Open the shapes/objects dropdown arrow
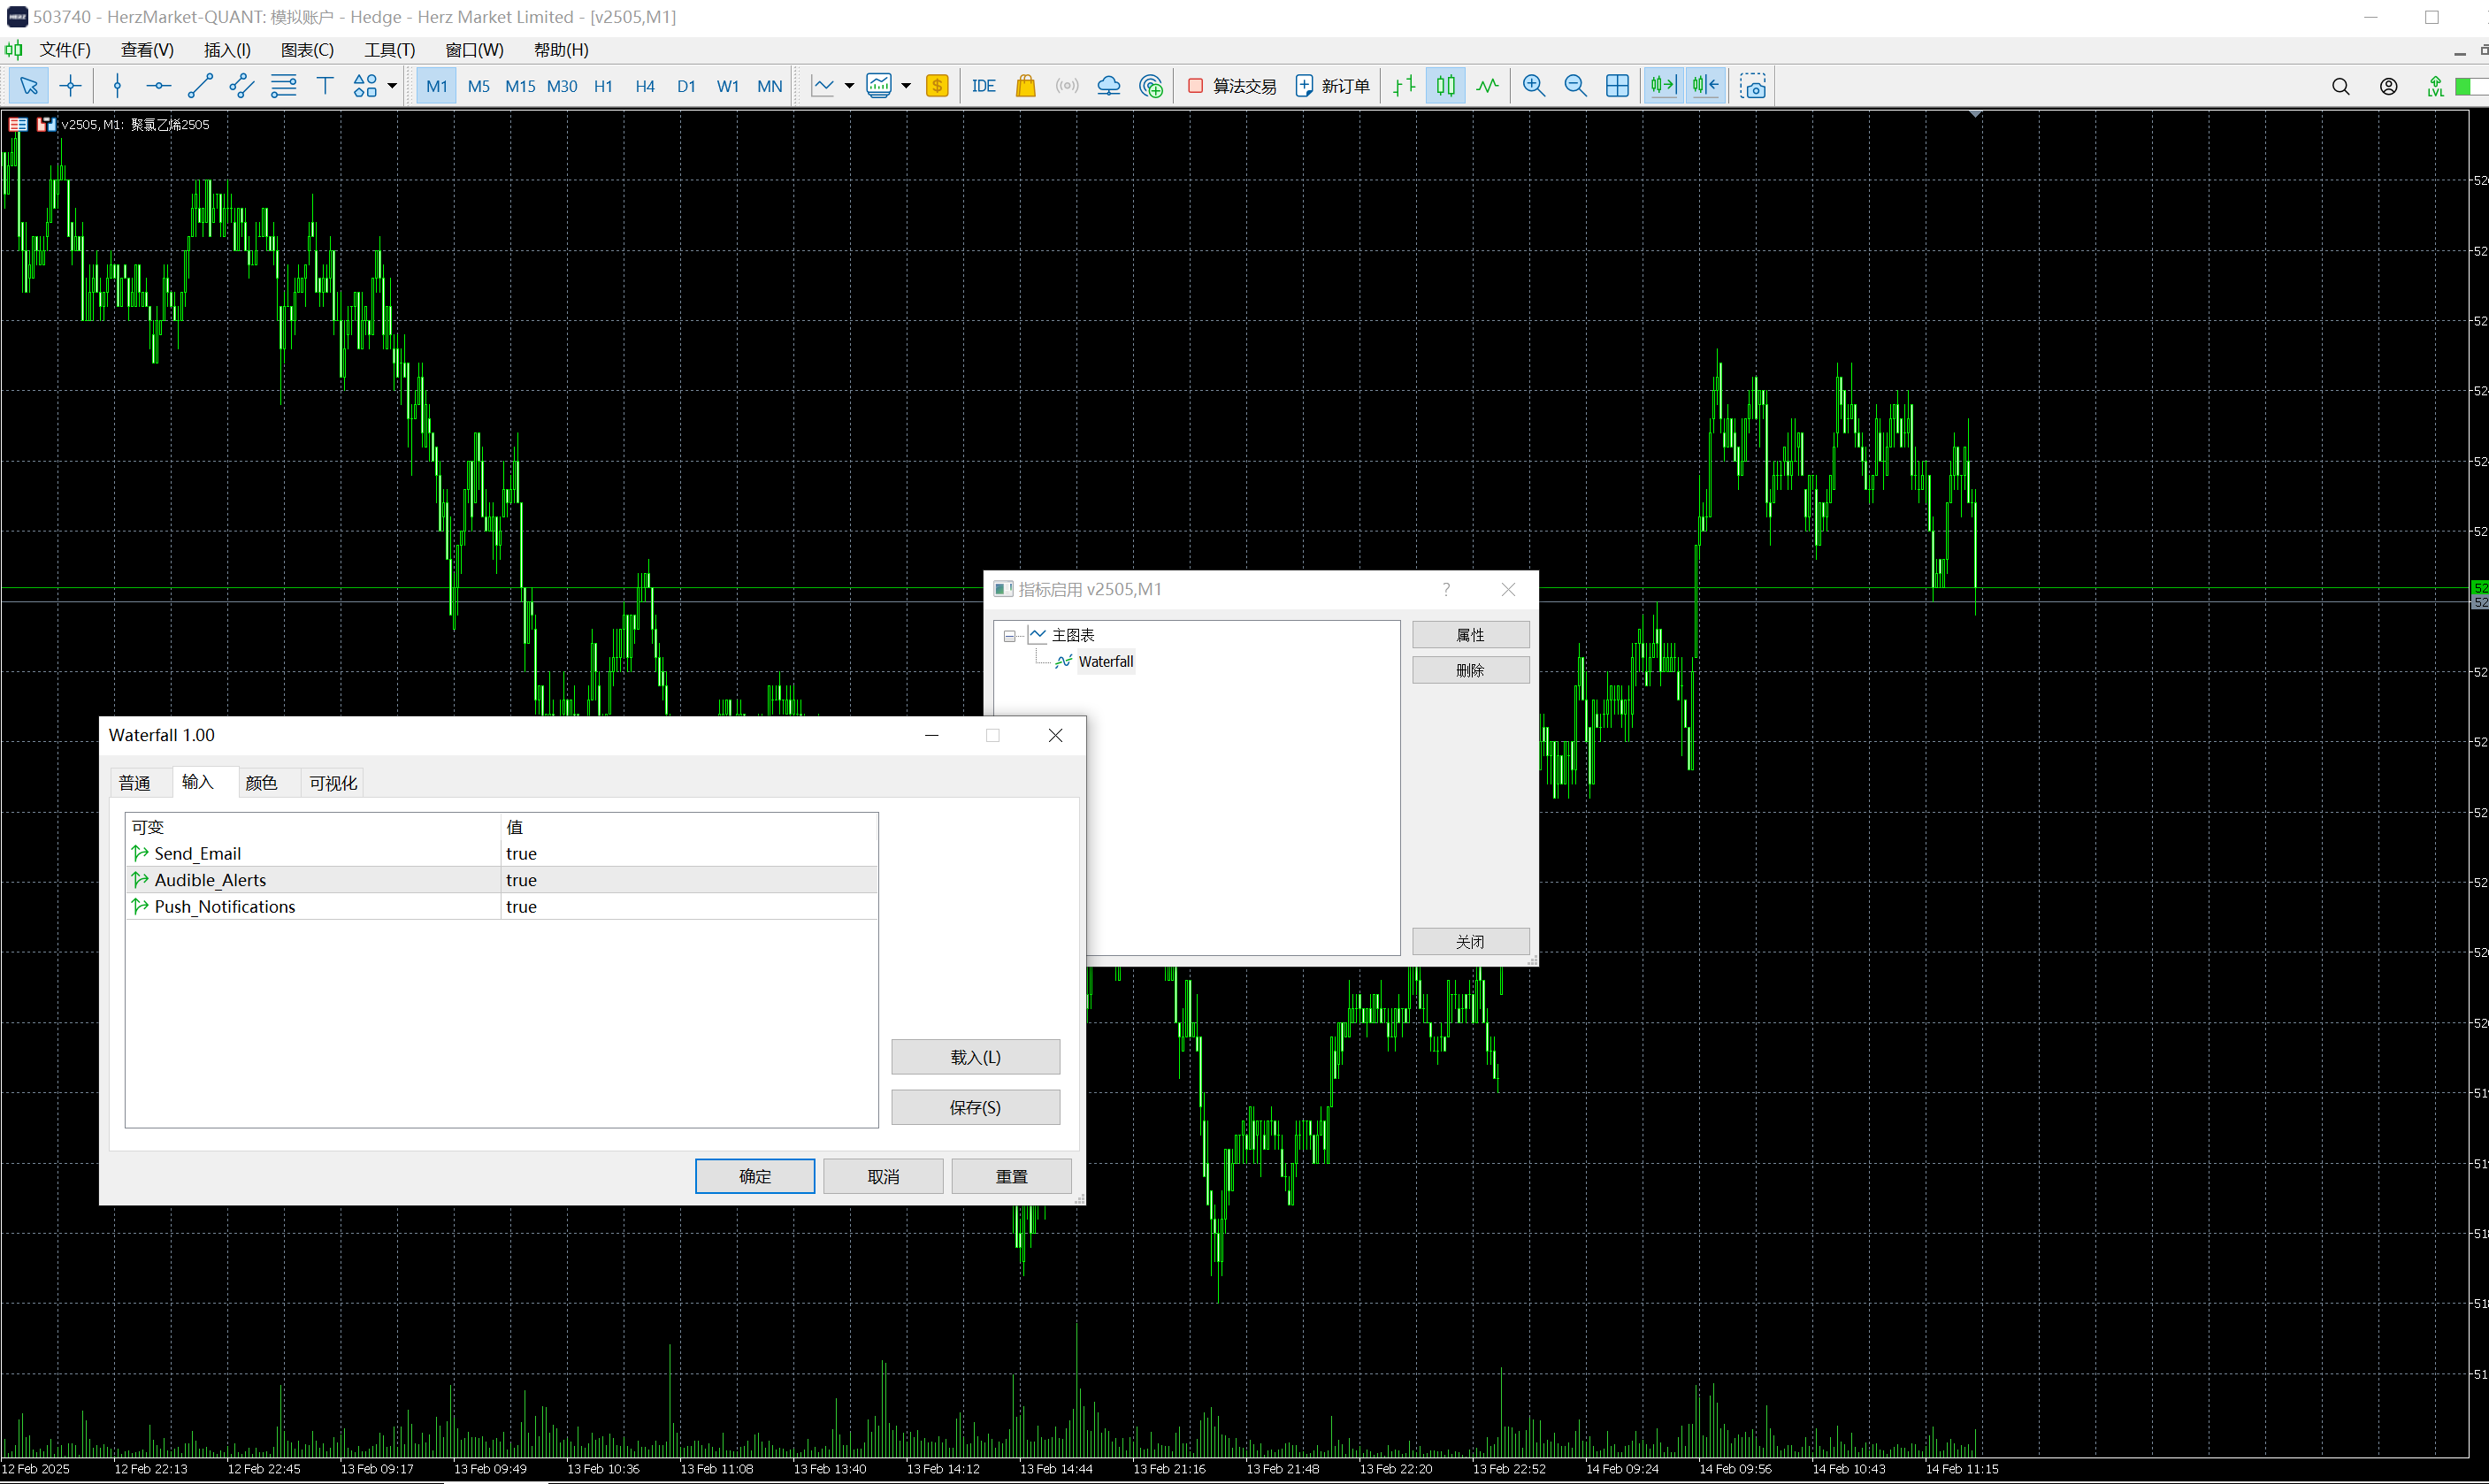Viewport: 2489px width, 1484px height. coord(392,86)
